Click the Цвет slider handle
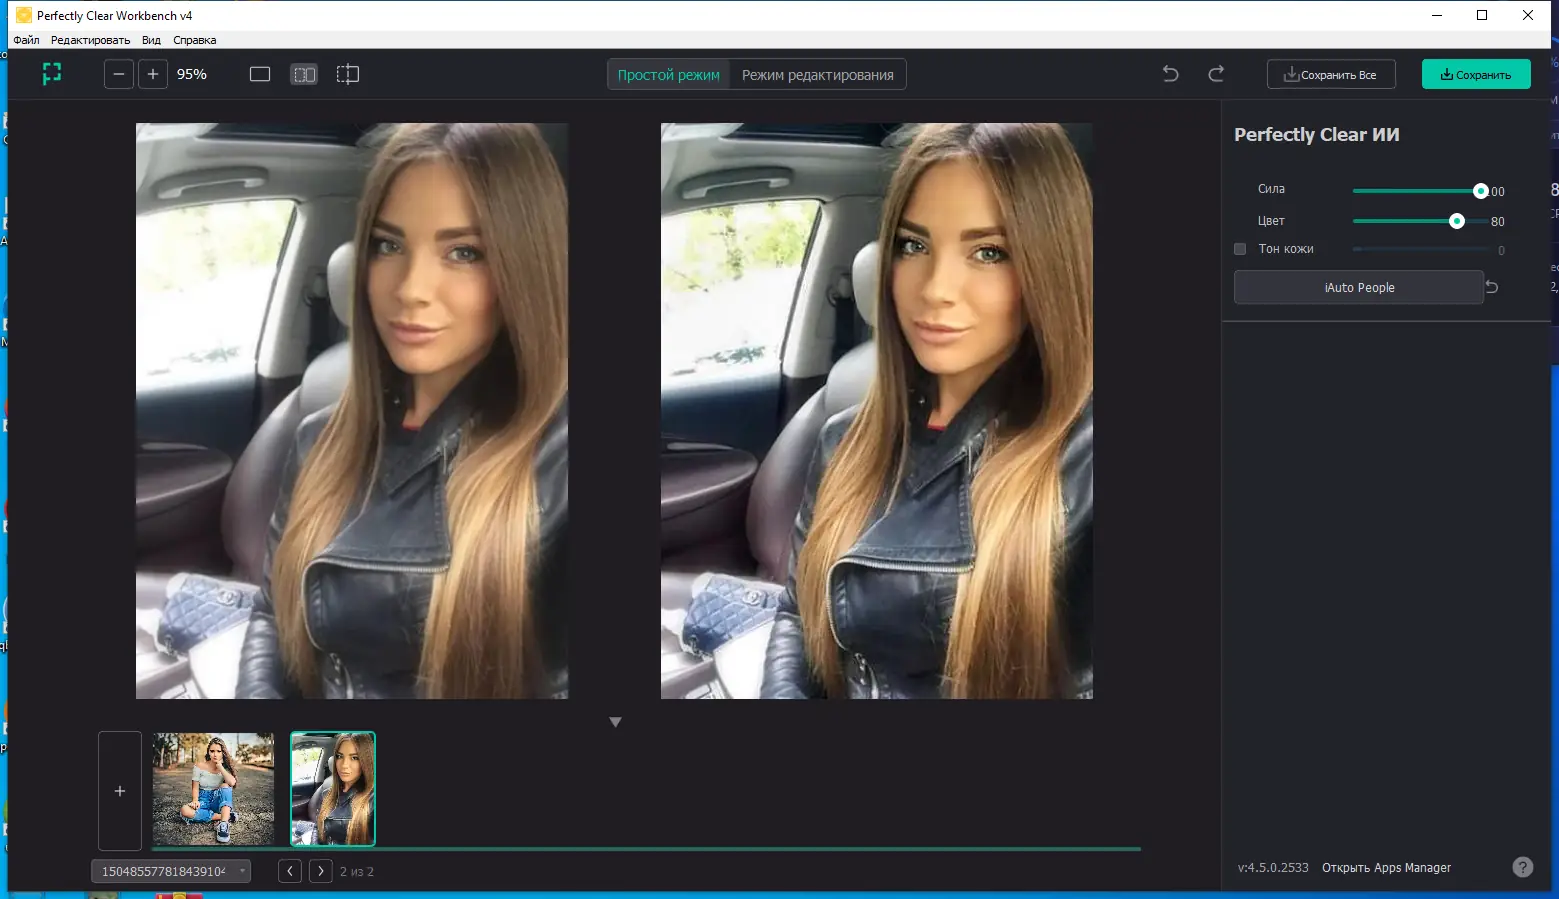The image size is (1559, 899). click(x=1457, y=221)
